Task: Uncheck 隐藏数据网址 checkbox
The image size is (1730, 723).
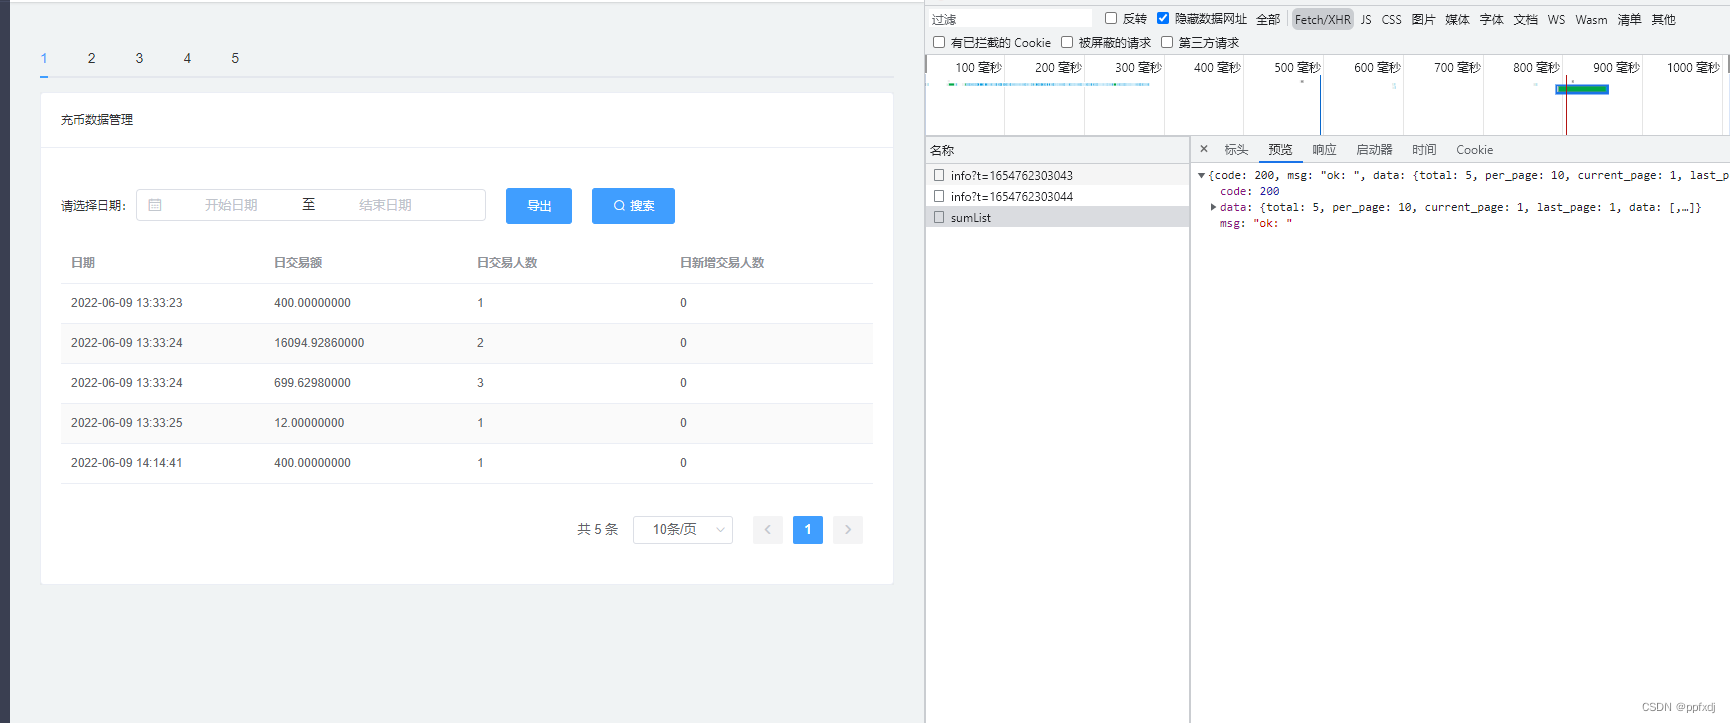Action: [1163, 18]
